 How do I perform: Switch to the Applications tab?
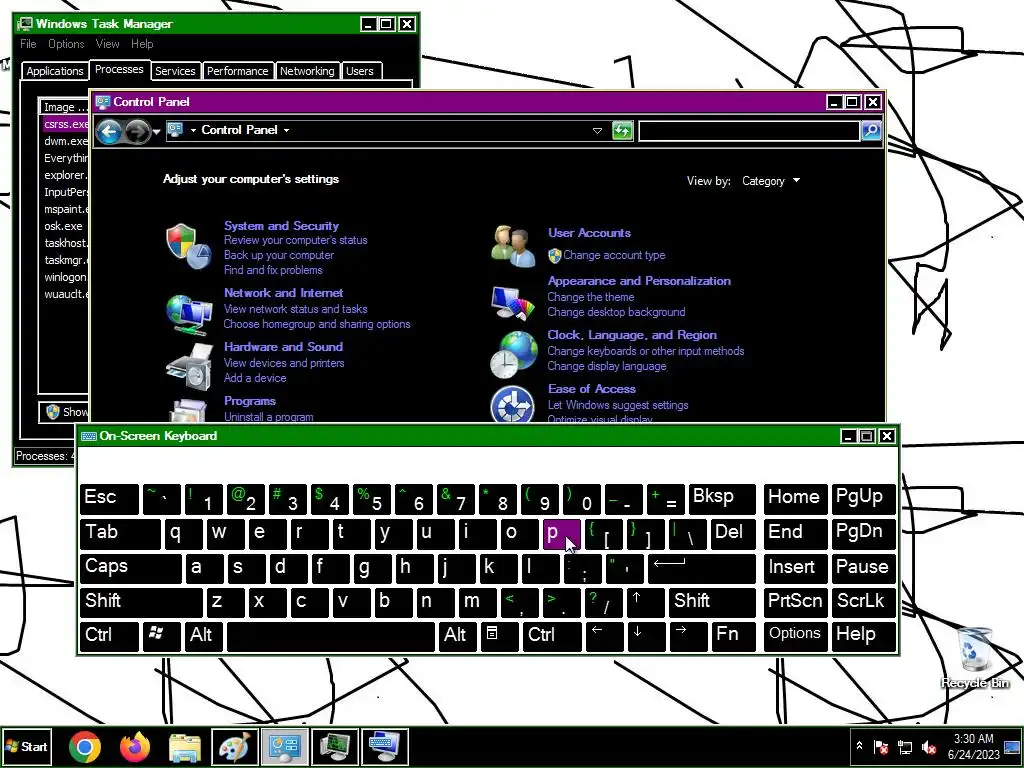55,71
